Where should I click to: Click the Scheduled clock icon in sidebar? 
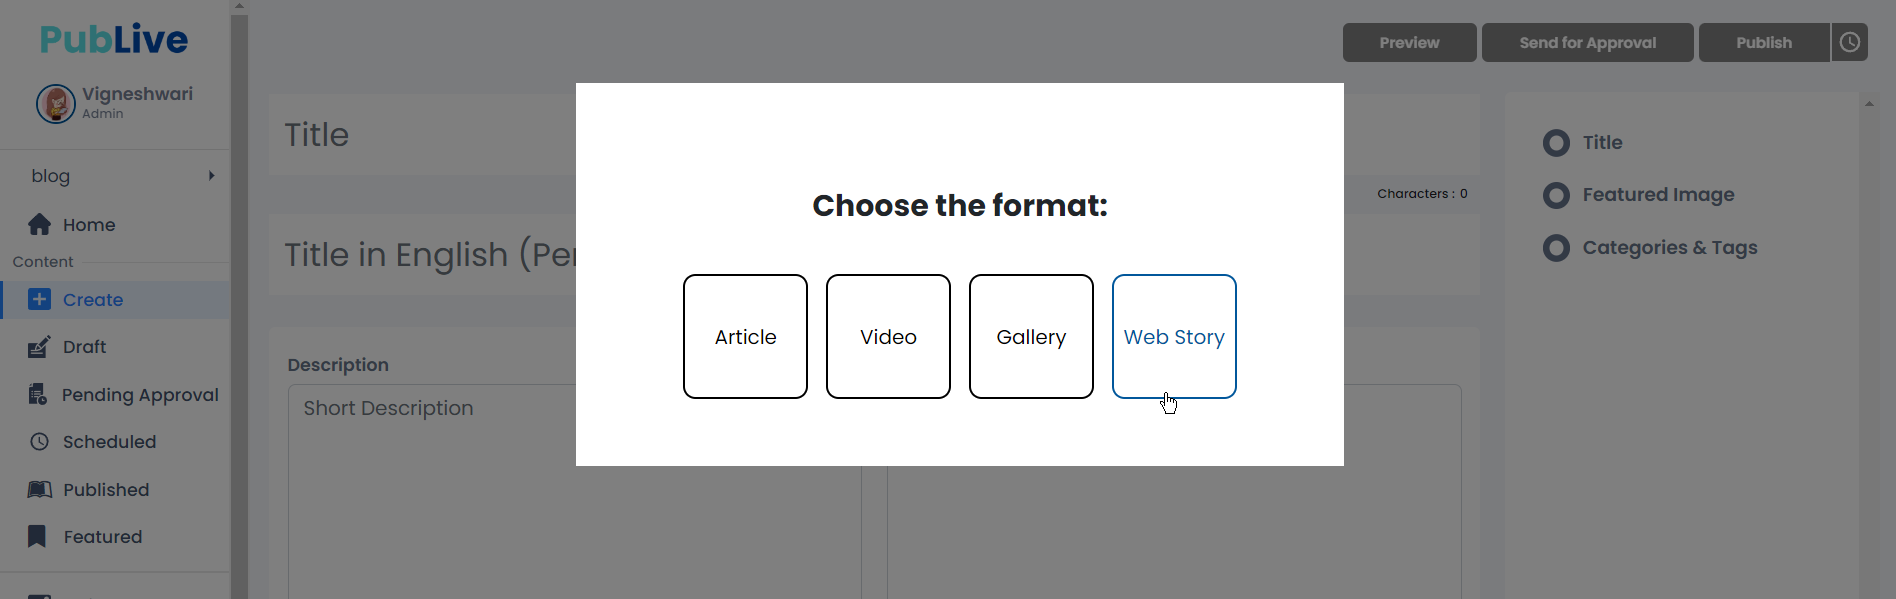coord(39,441)
